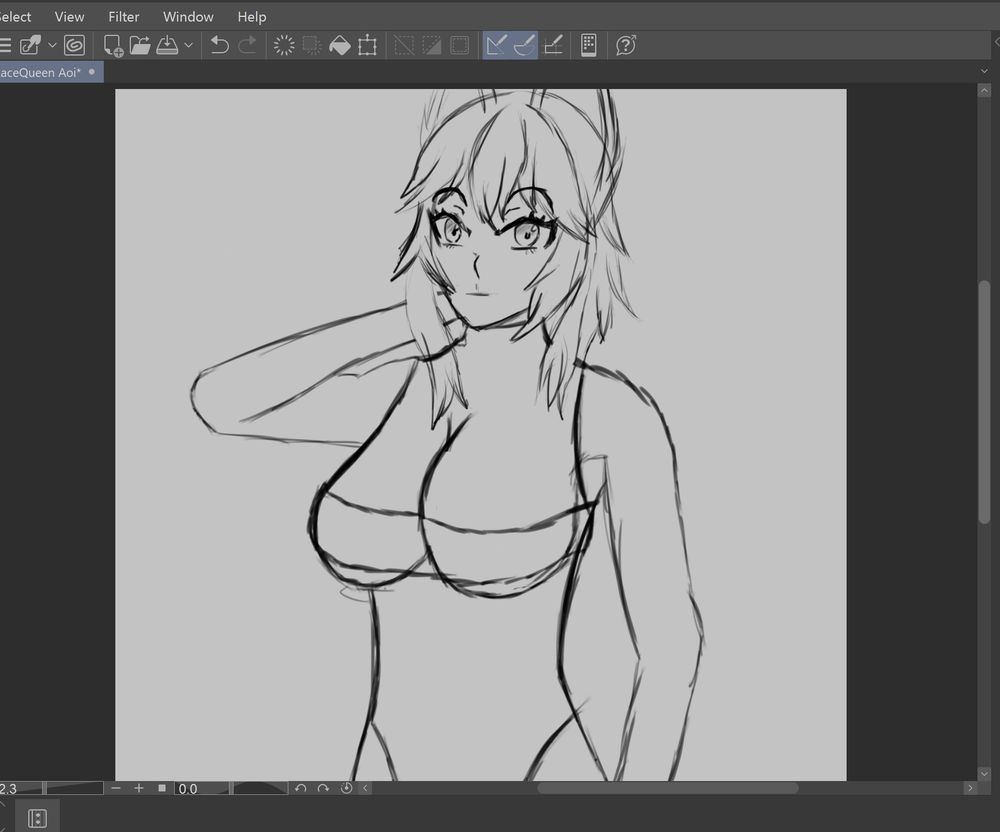Switch to the SpaceQueen Aoi canvas tab
Image resolution: width=1000 pixels, height=832 pixels.
[51, 72]
